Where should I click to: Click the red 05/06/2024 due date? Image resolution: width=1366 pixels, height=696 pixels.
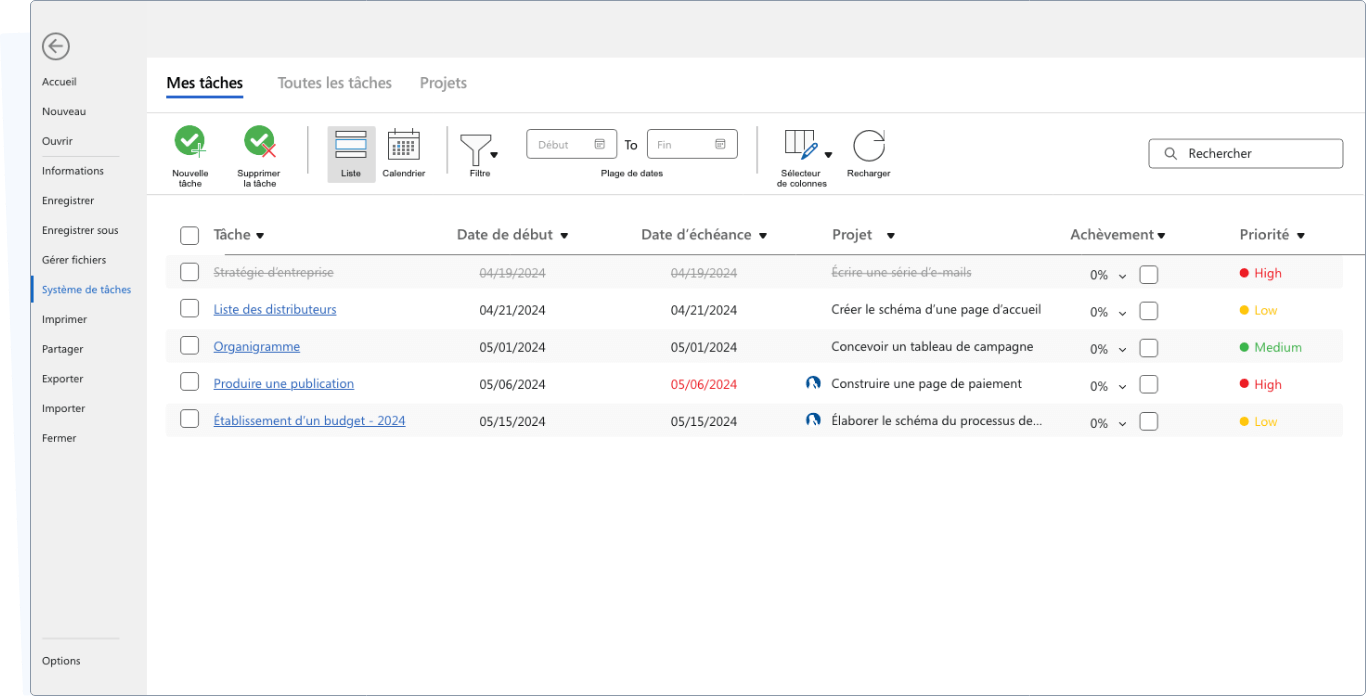click(704, 384)
